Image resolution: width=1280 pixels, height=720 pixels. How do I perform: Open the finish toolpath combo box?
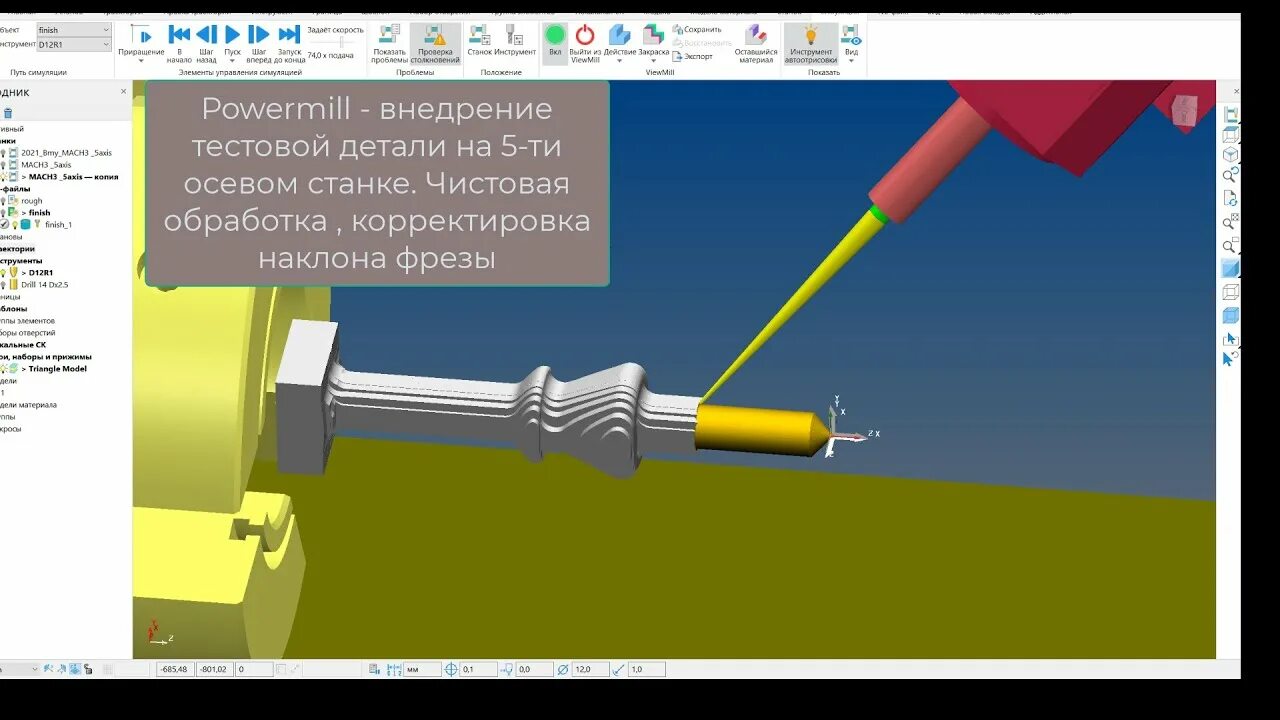click(74, 30)
